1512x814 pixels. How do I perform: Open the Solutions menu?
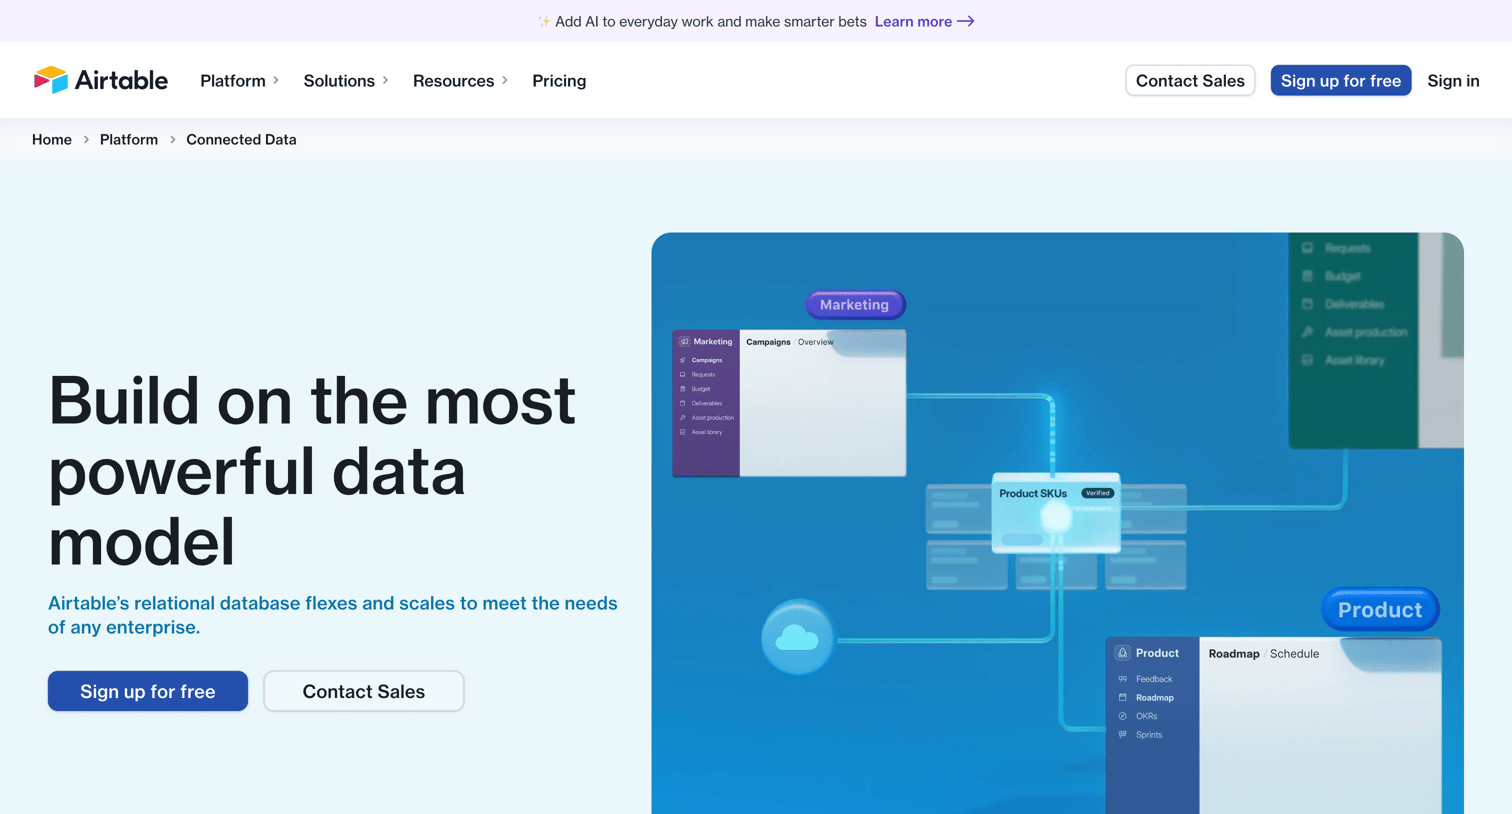point(339,81)
